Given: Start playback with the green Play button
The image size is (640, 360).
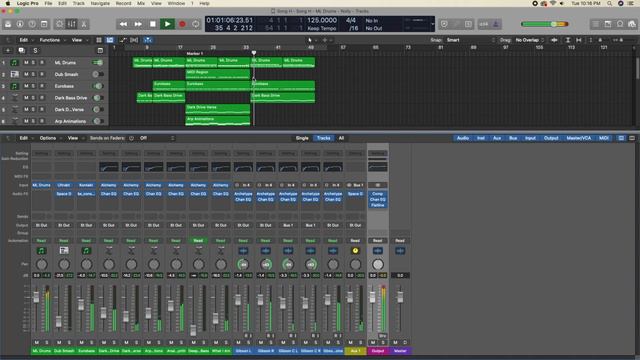Looking at the screenshot, I should point(167,24).
